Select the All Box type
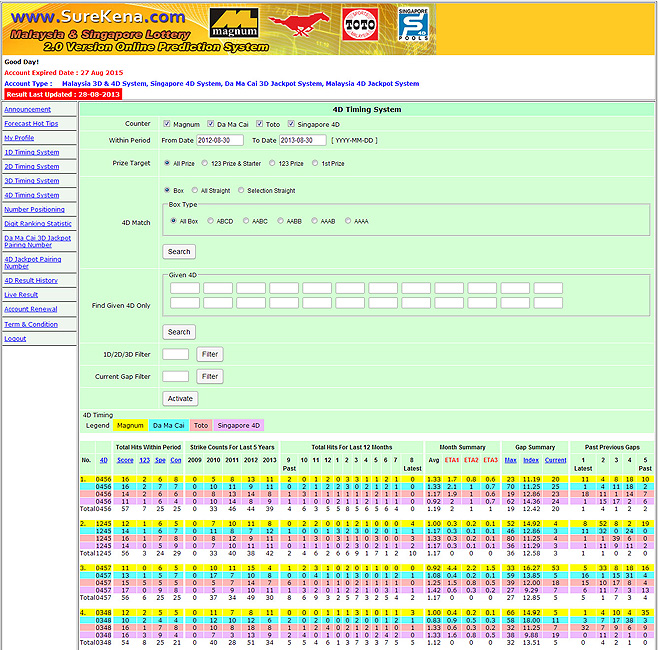The height and width of the screenshot is (650, 660). 173,221
